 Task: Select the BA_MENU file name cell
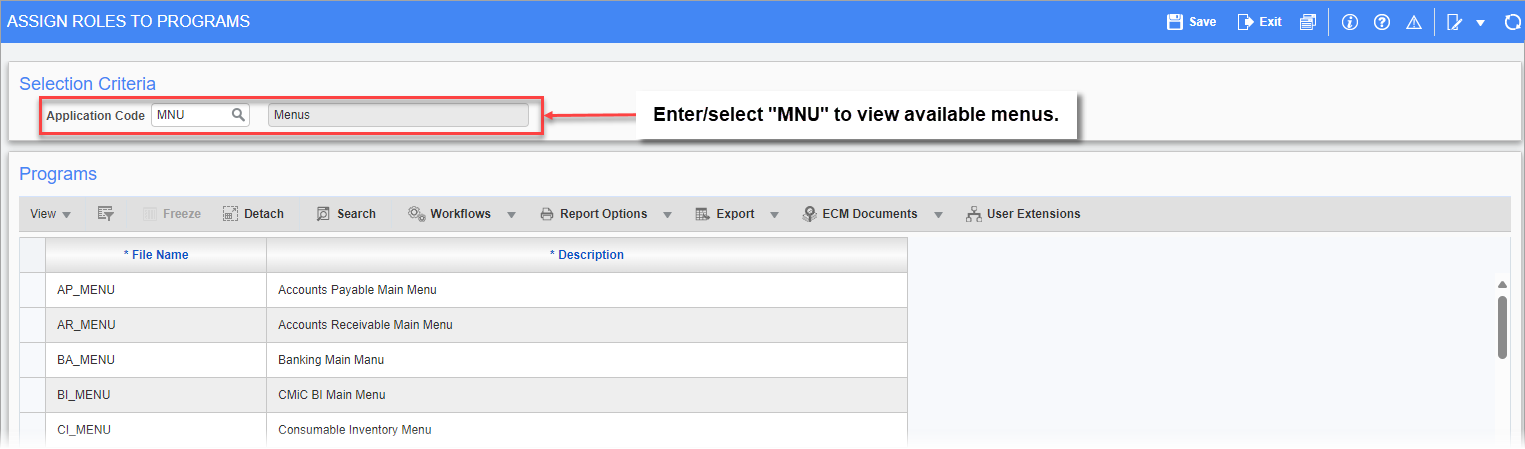point(156,360)
